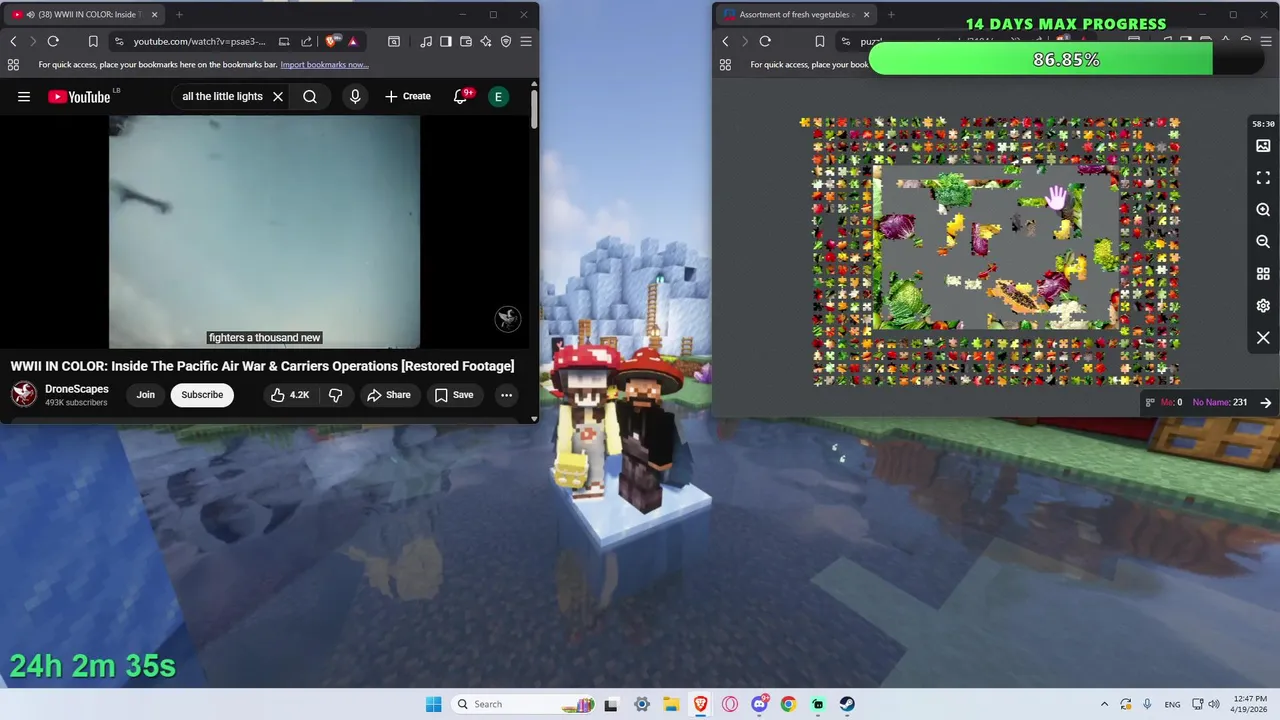Open a new tab in the puzzle window
This screenshot has height=720, width=1280.
891,15
